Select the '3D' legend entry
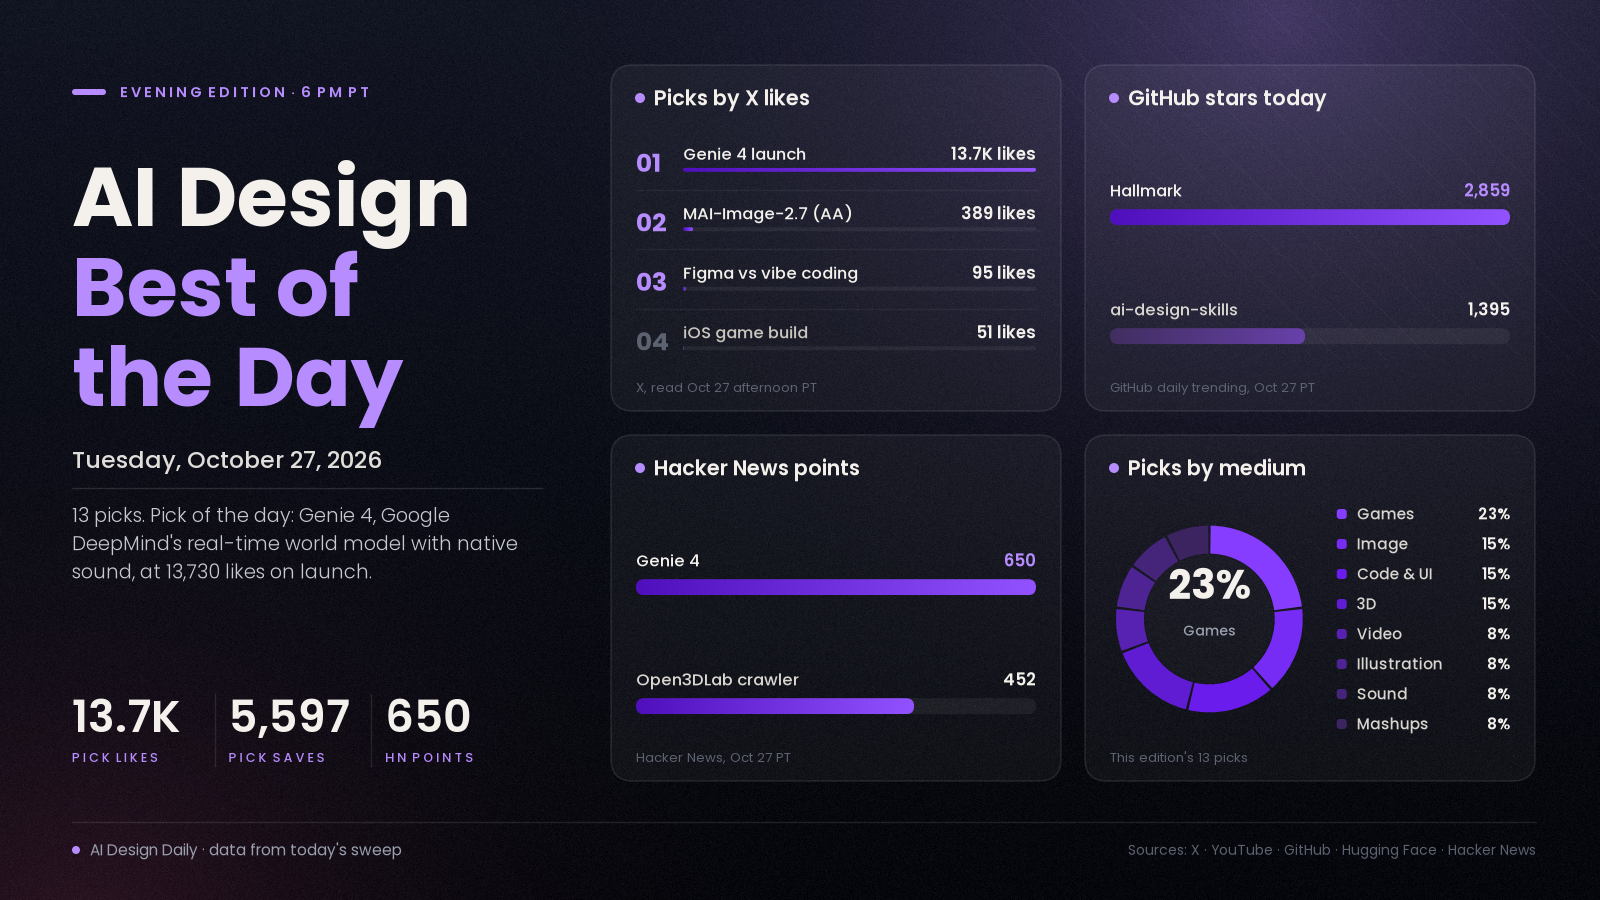 pyautogui.click(x=1423, y=604)
